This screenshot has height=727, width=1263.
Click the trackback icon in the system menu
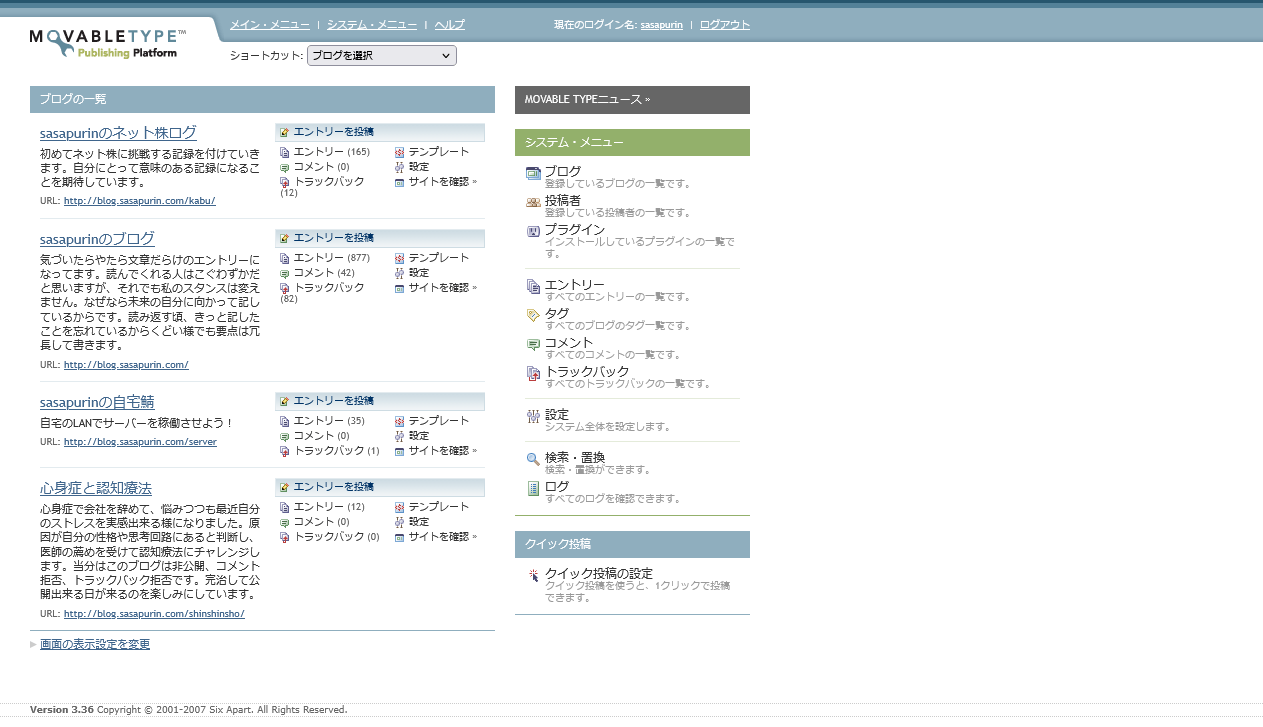(x=533, y=374)
